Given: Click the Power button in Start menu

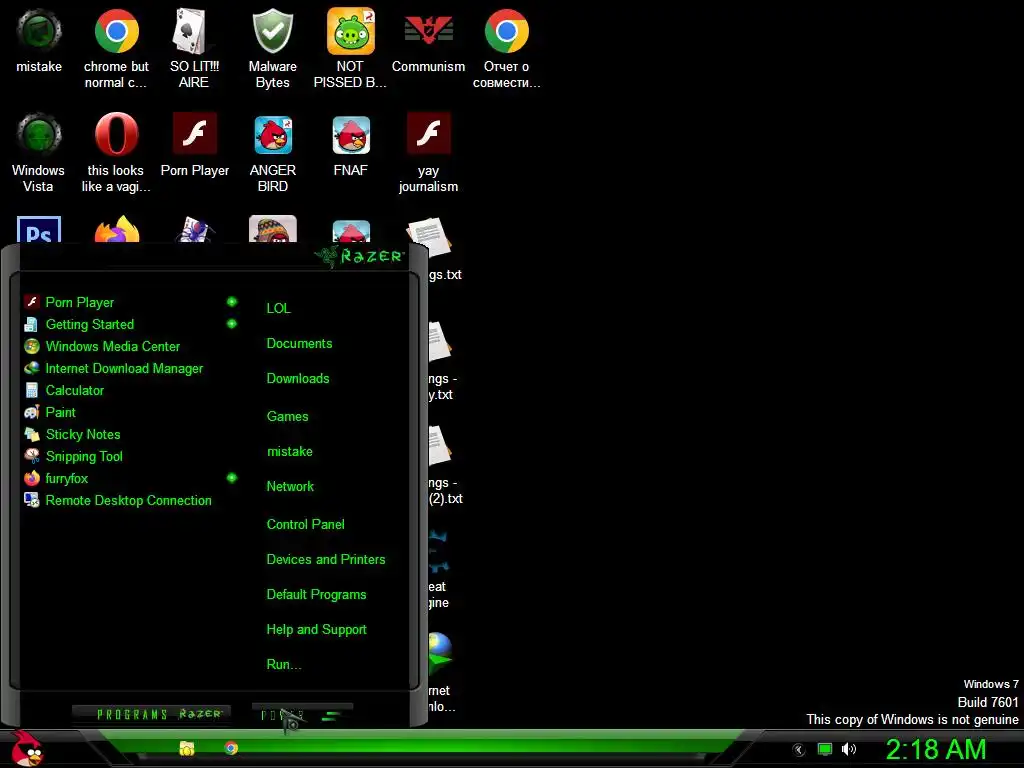Looking at the screenshot, I should click(283, 716).
